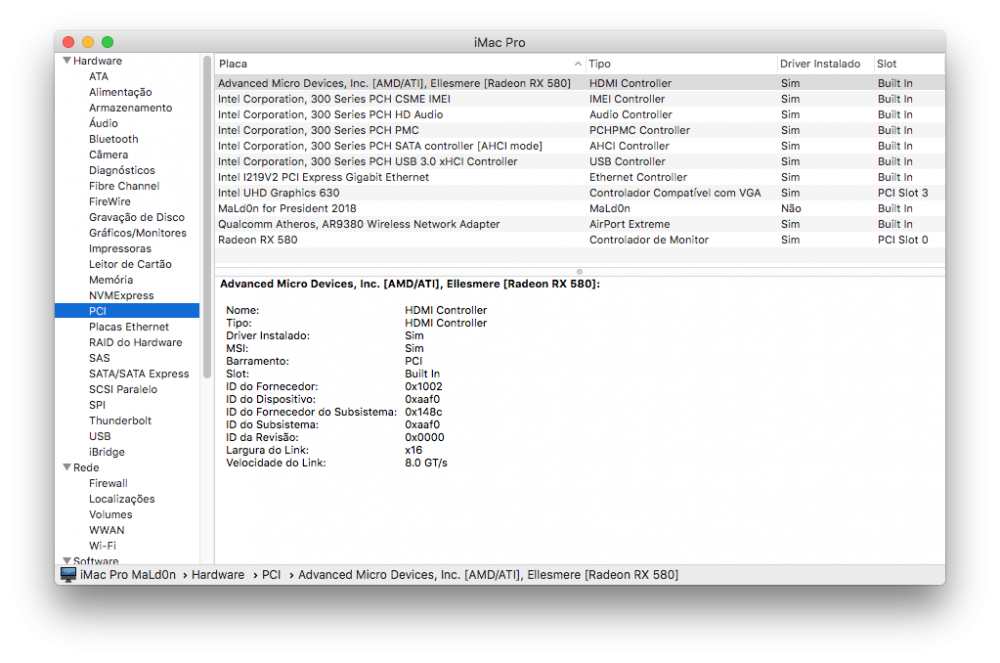Click the Placa column header
The height and width of the screenshot is (663, 1000).
(233, 64)
